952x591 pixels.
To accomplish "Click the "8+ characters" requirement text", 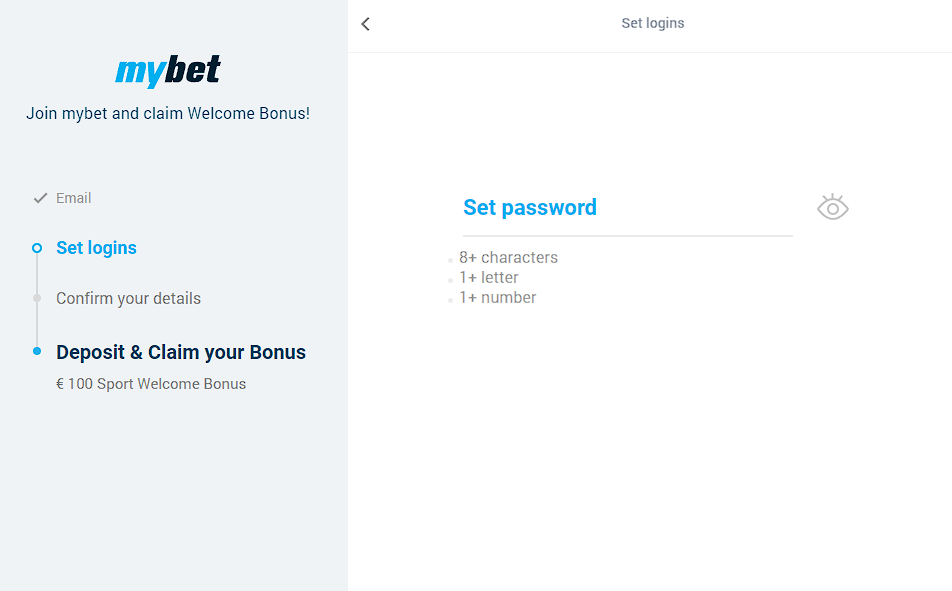I will click(x=508, y=257).
